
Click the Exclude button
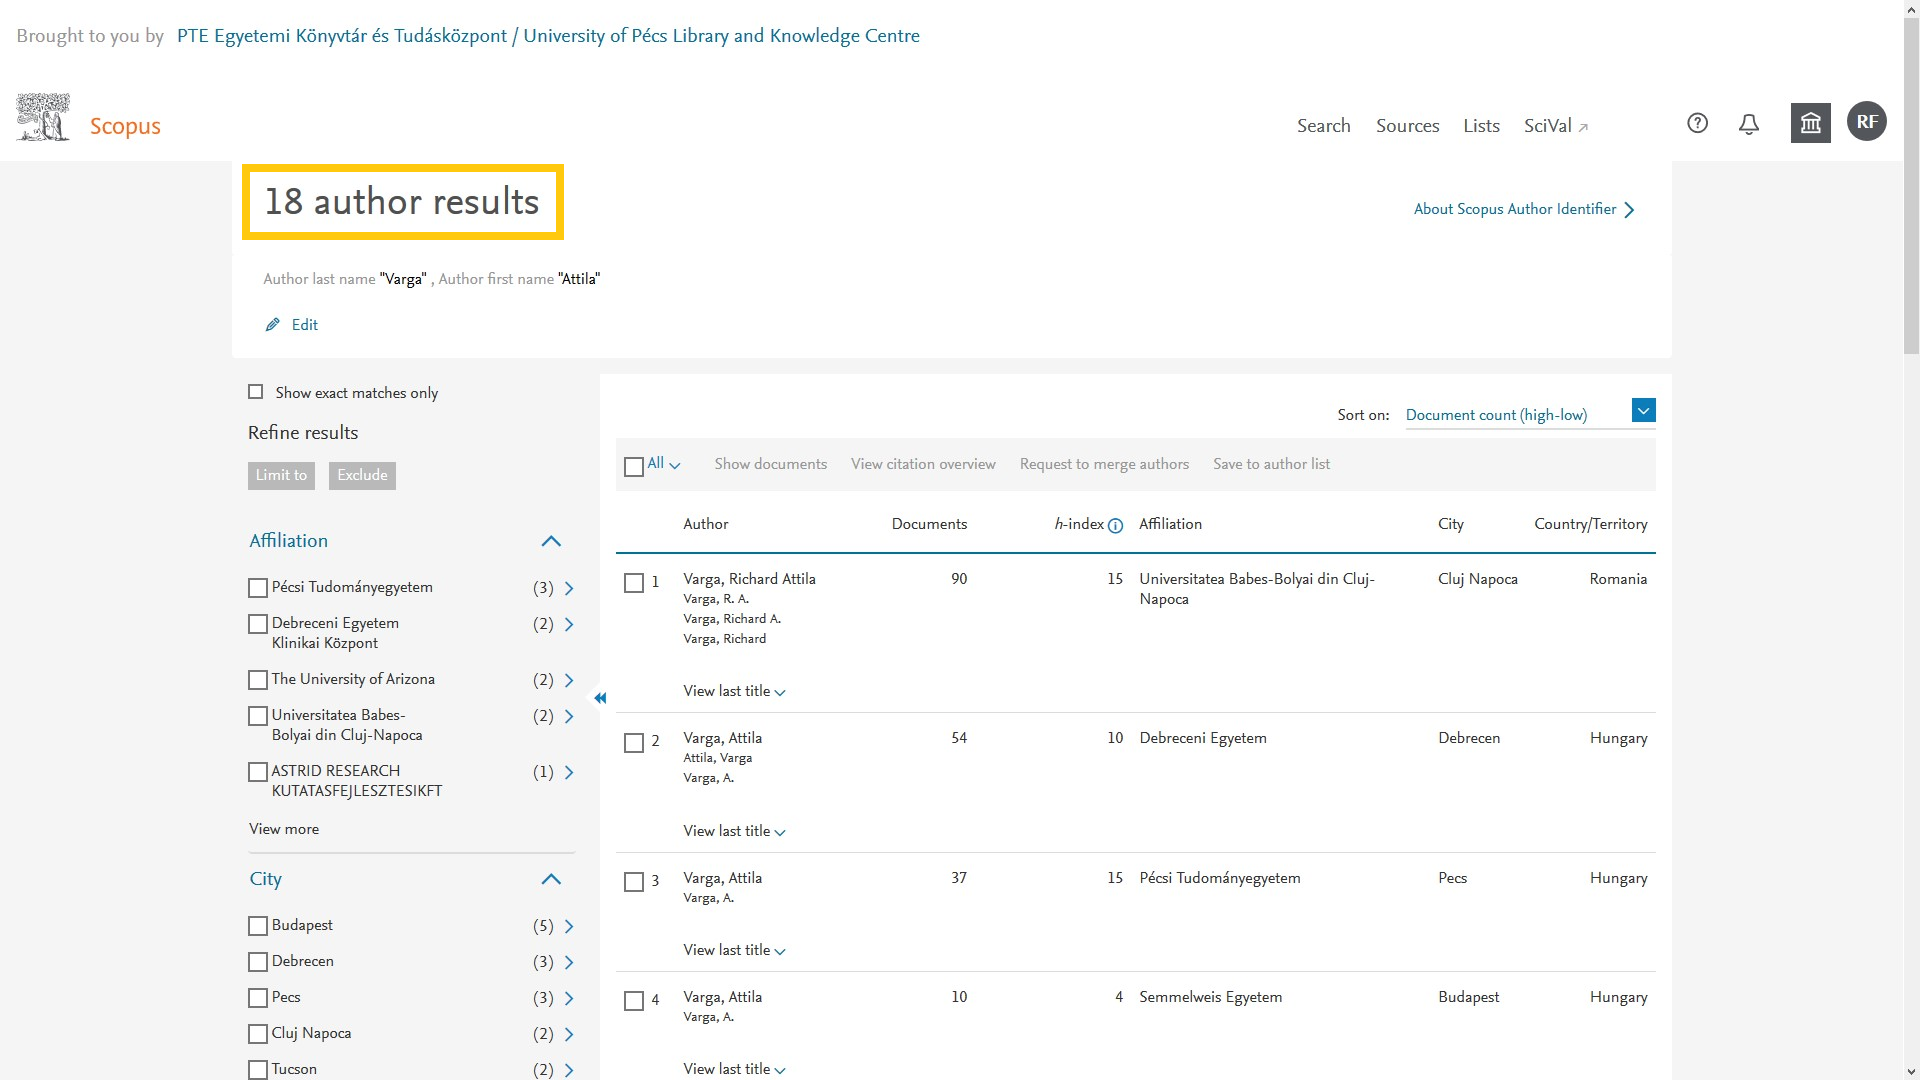[362, 475]
